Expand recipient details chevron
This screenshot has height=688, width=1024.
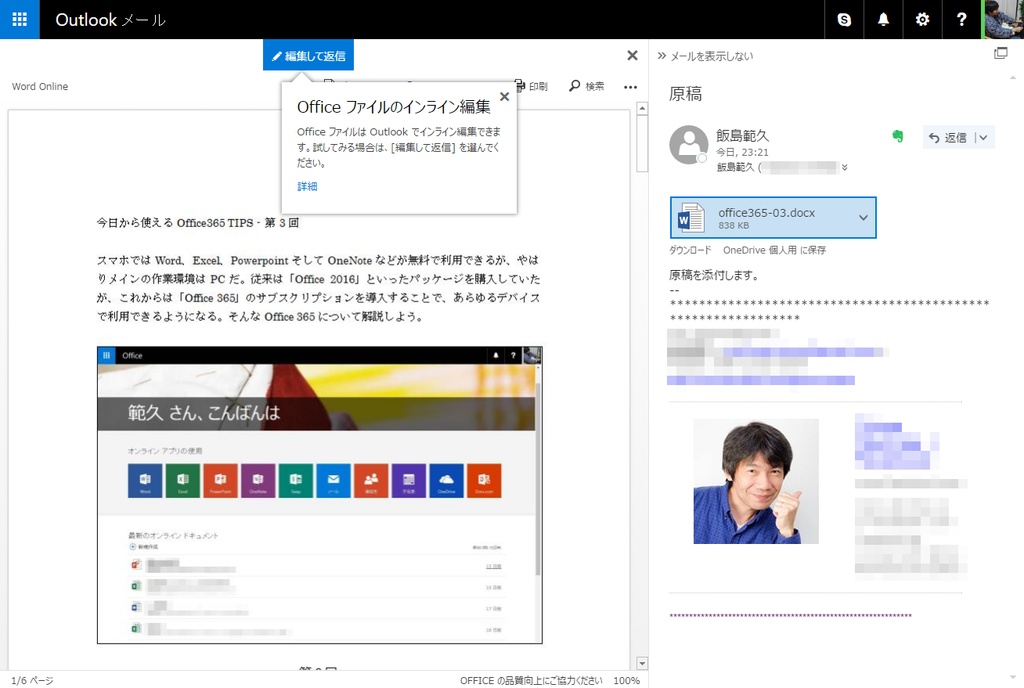point(844,168)
